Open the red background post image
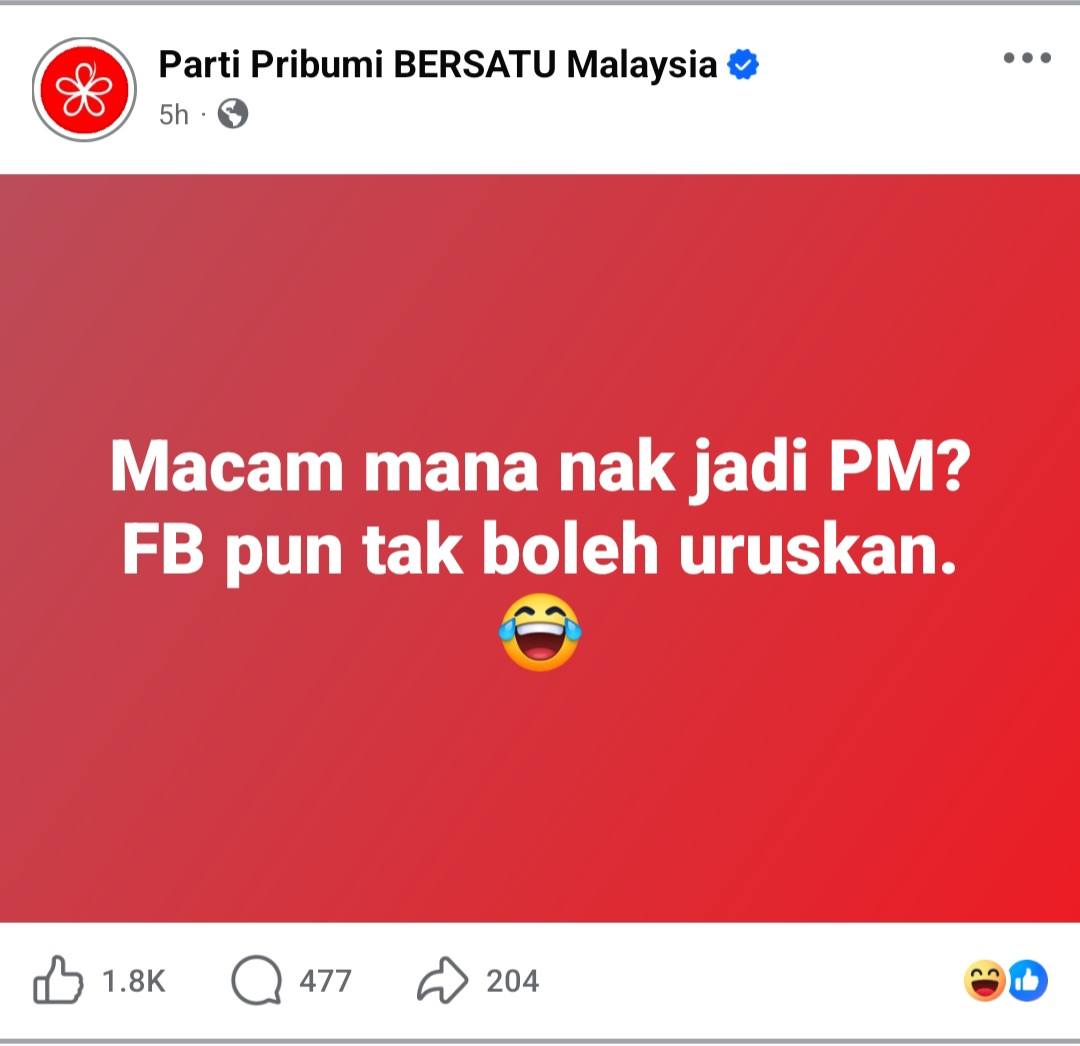The image size is (1080, 1046). pos(540,548)
